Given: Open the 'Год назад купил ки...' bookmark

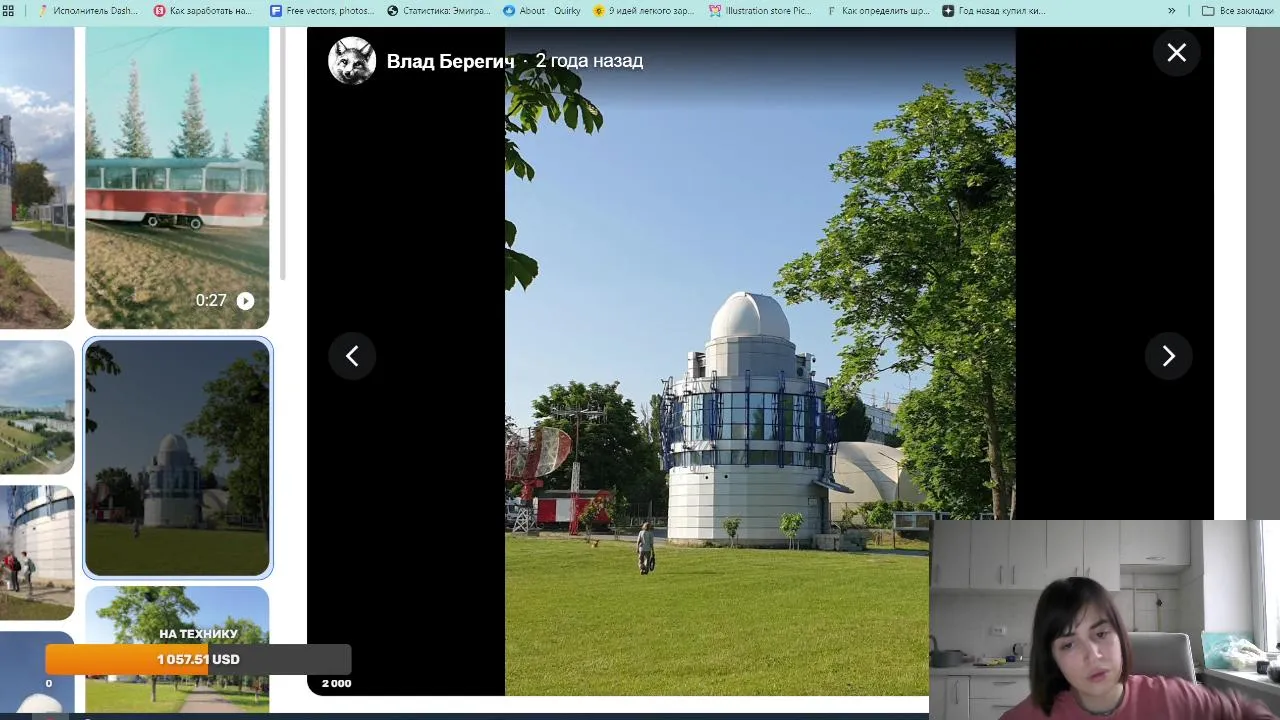Looking at the screenshot, I should point(994,11).
